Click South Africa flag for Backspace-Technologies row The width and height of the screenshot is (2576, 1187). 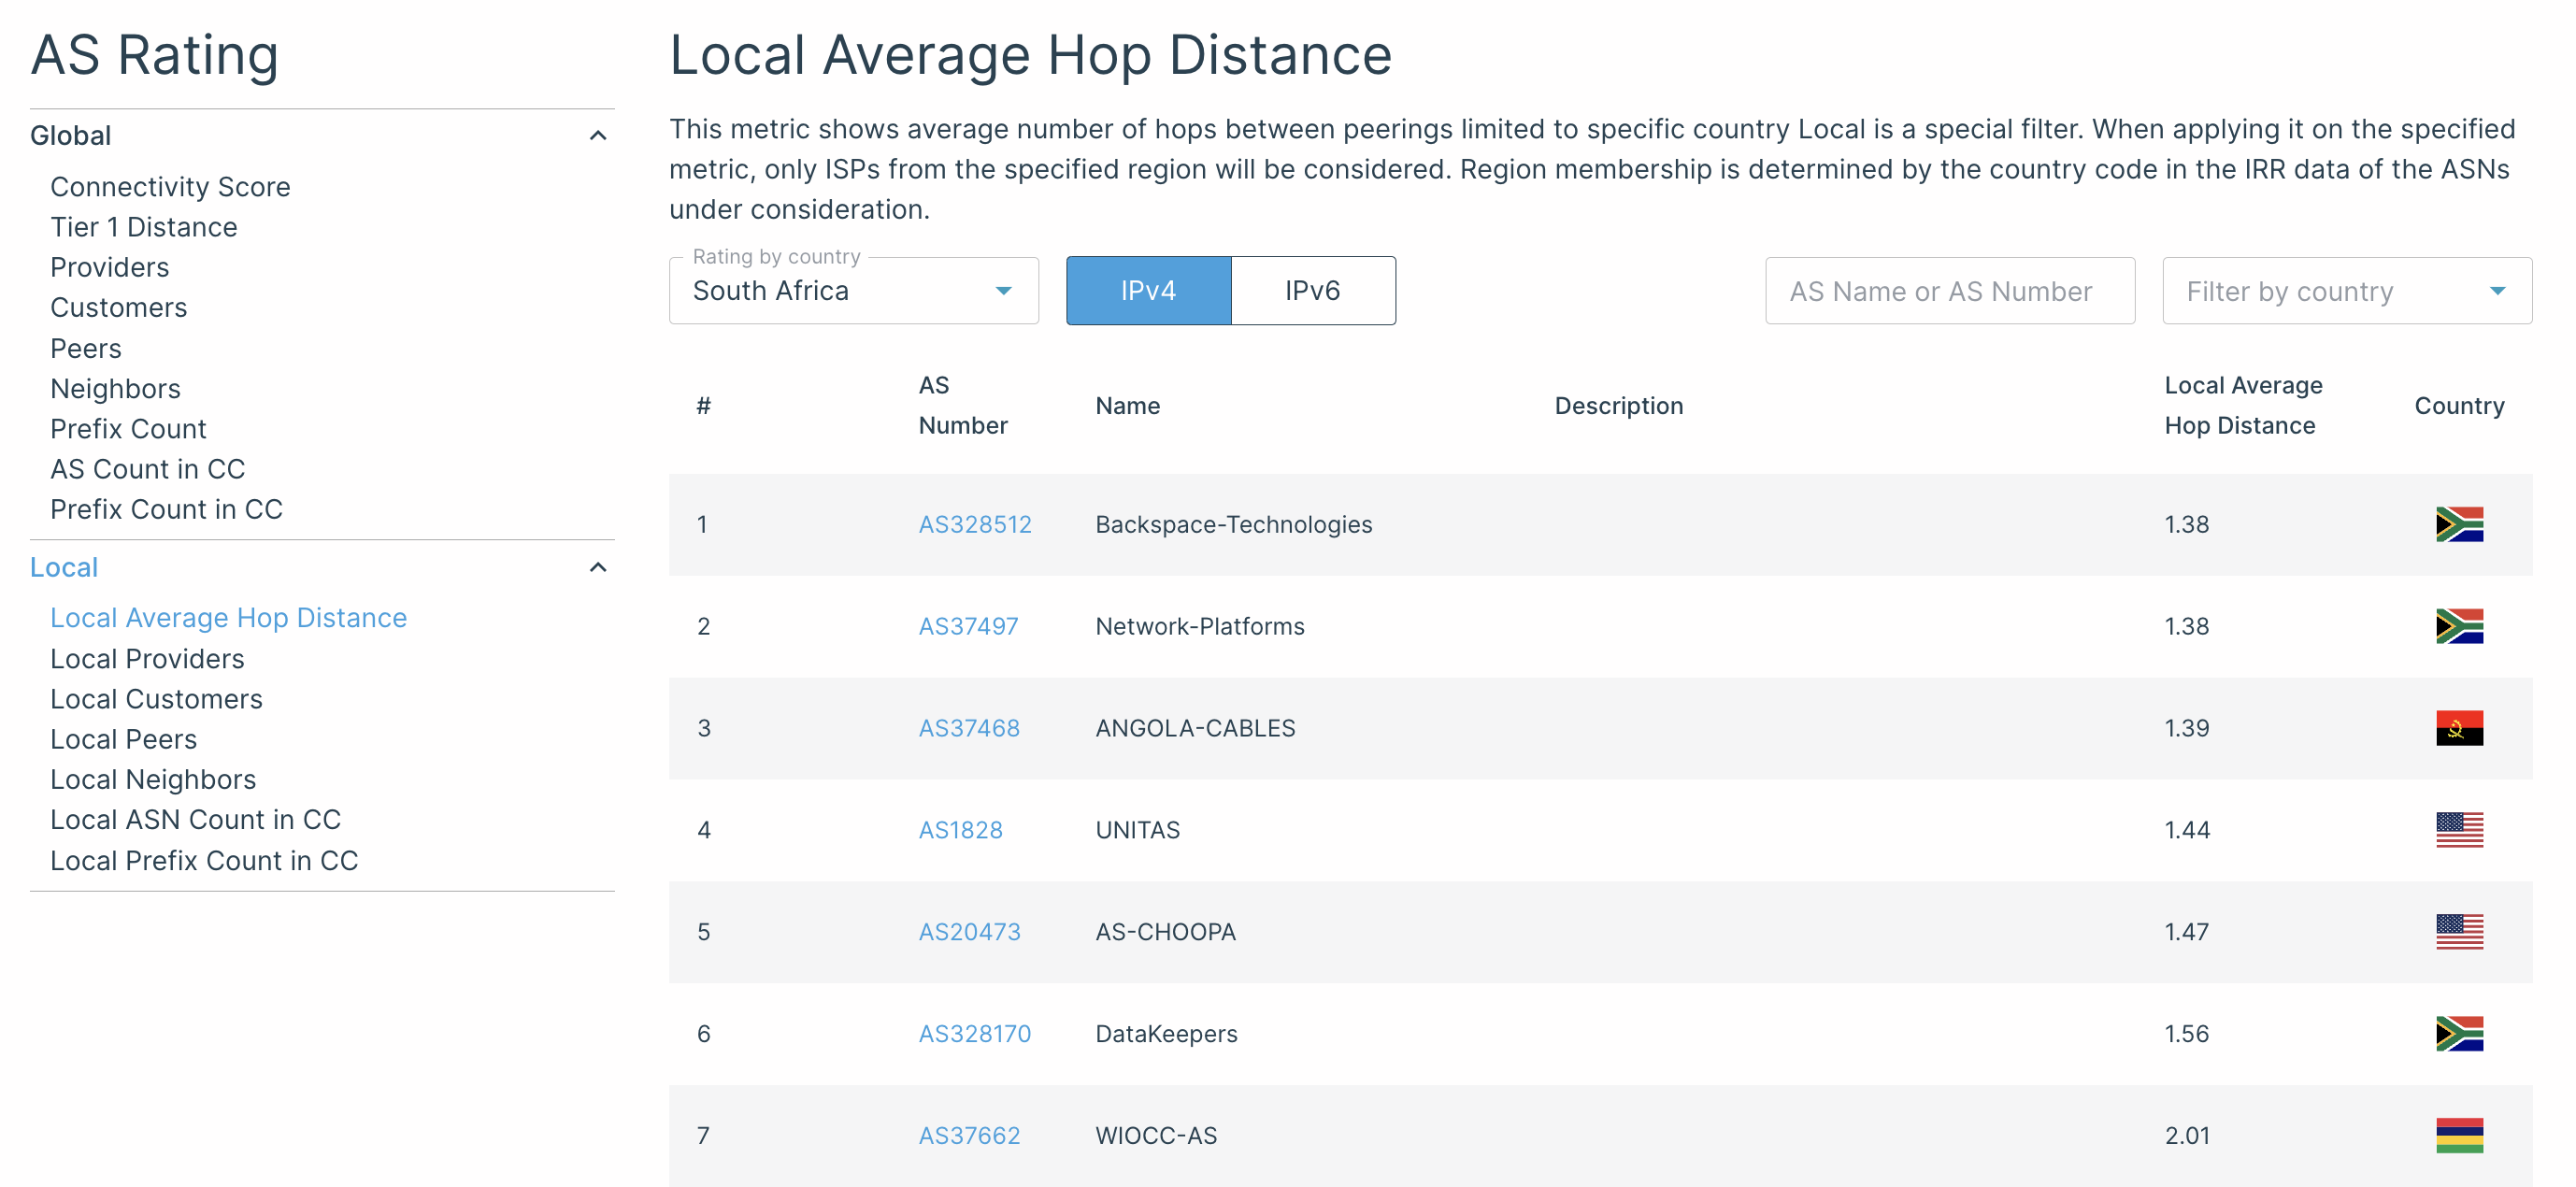(x=2459, y=524)
